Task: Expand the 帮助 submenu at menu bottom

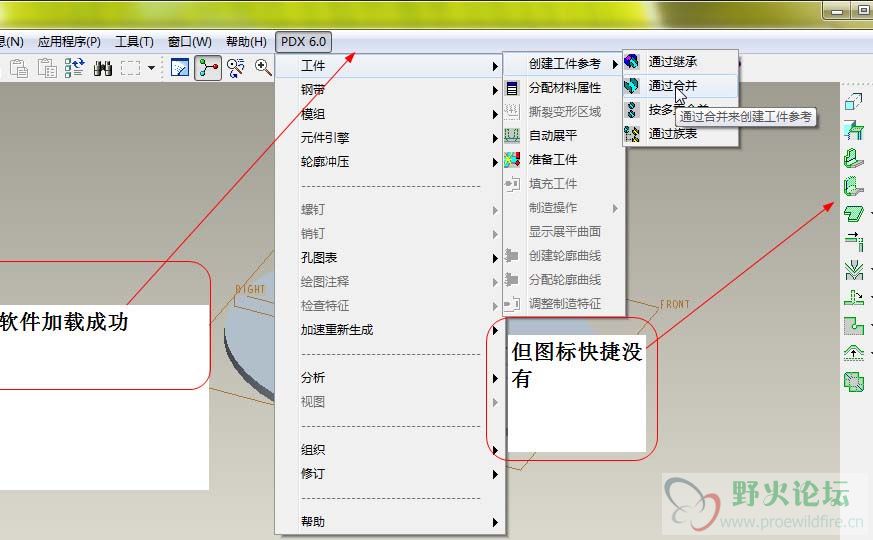Action: point(390,522)
